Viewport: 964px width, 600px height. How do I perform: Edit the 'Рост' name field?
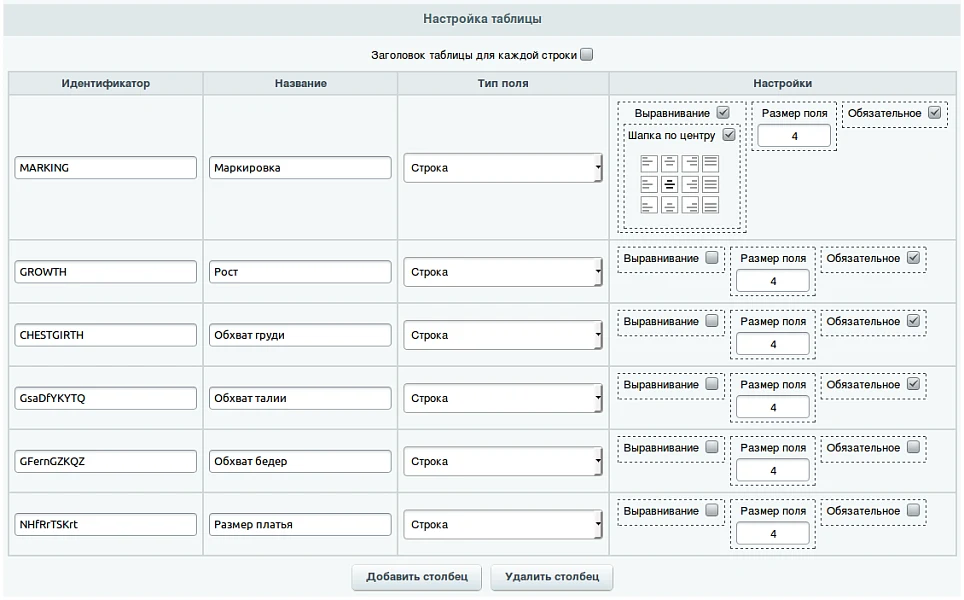[300, 272]
